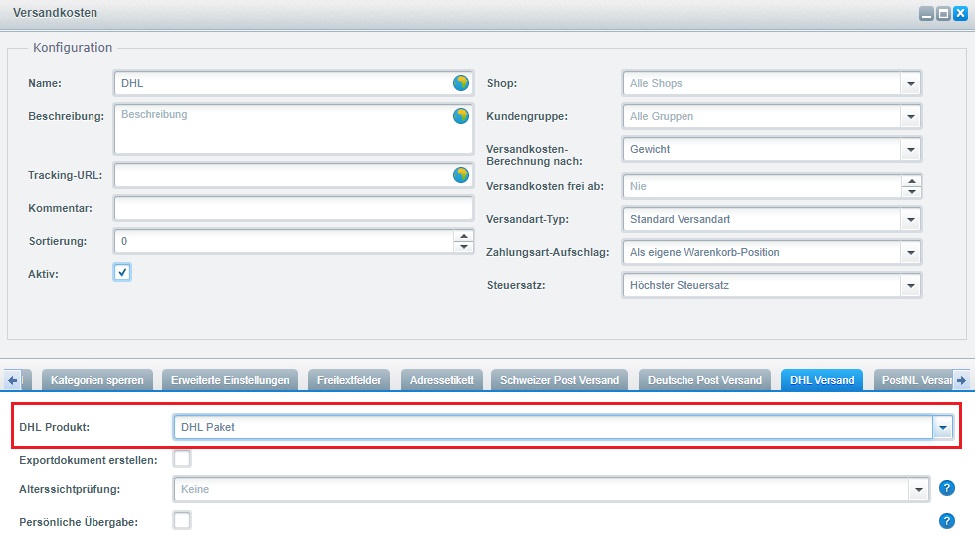Click the DHL Paket product field
This screenshot has height=550, width=975.
coord(553,427)
